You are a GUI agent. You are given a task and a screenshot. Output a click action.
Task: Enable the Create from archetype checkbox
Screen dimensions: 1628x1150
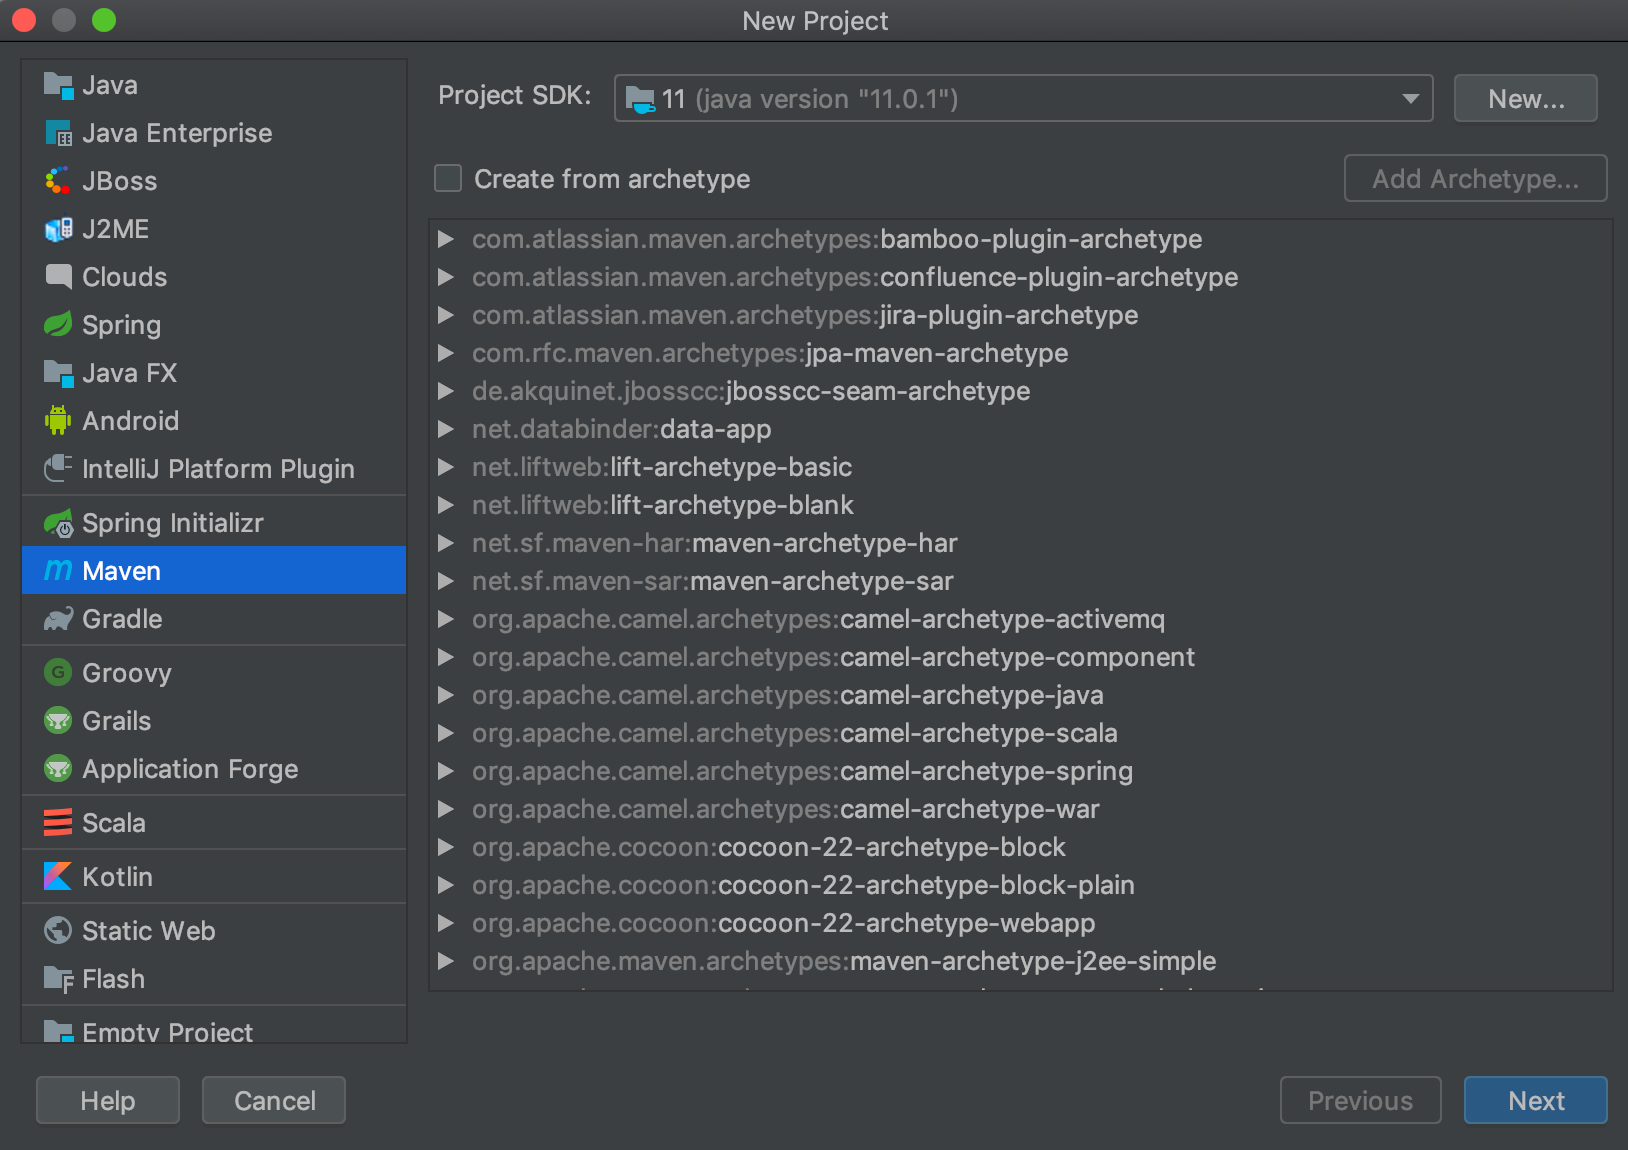click(x=447, y=178)
